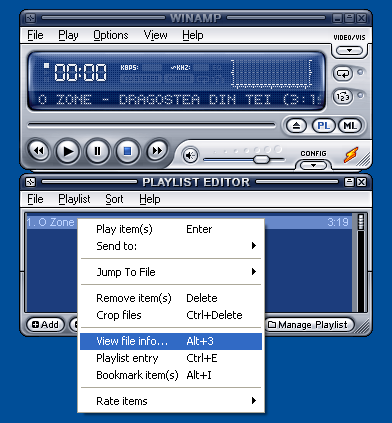Click the Add button in playlist
Screen dimensions: 392x423
(x=45, y=324)
